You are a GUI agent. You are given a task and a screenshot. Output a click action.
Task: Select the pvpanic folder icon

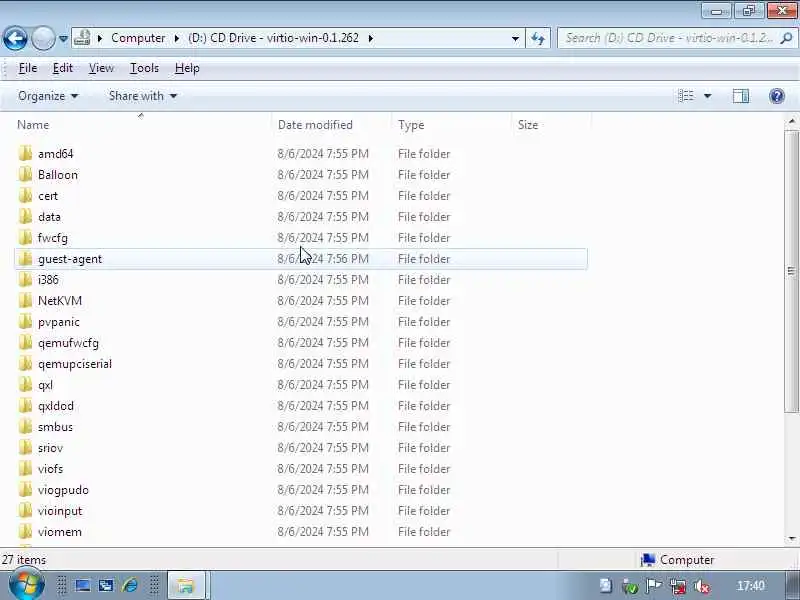coord(25,321)
